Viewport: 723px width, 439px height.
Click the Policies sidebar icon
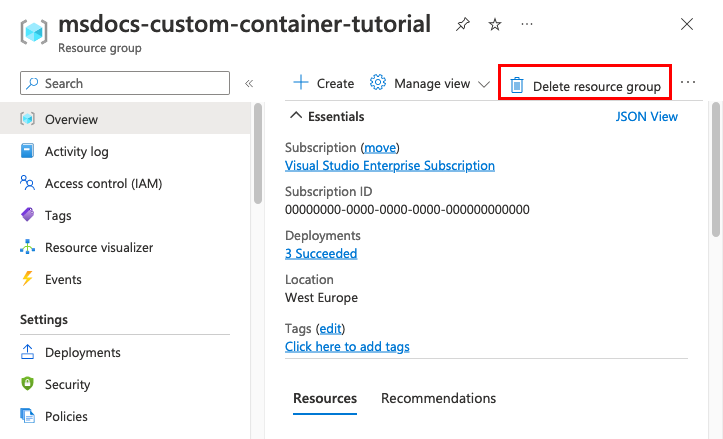[28, 417]
